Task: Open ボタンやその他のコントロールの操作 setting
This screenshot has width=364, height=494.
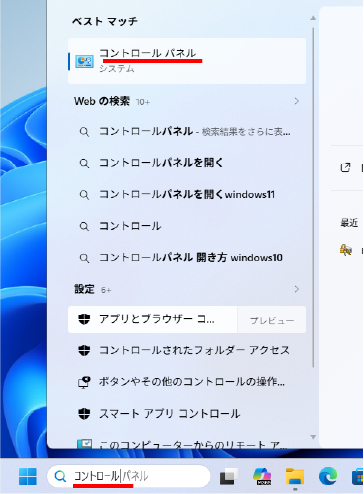Action: pos(187,382)
